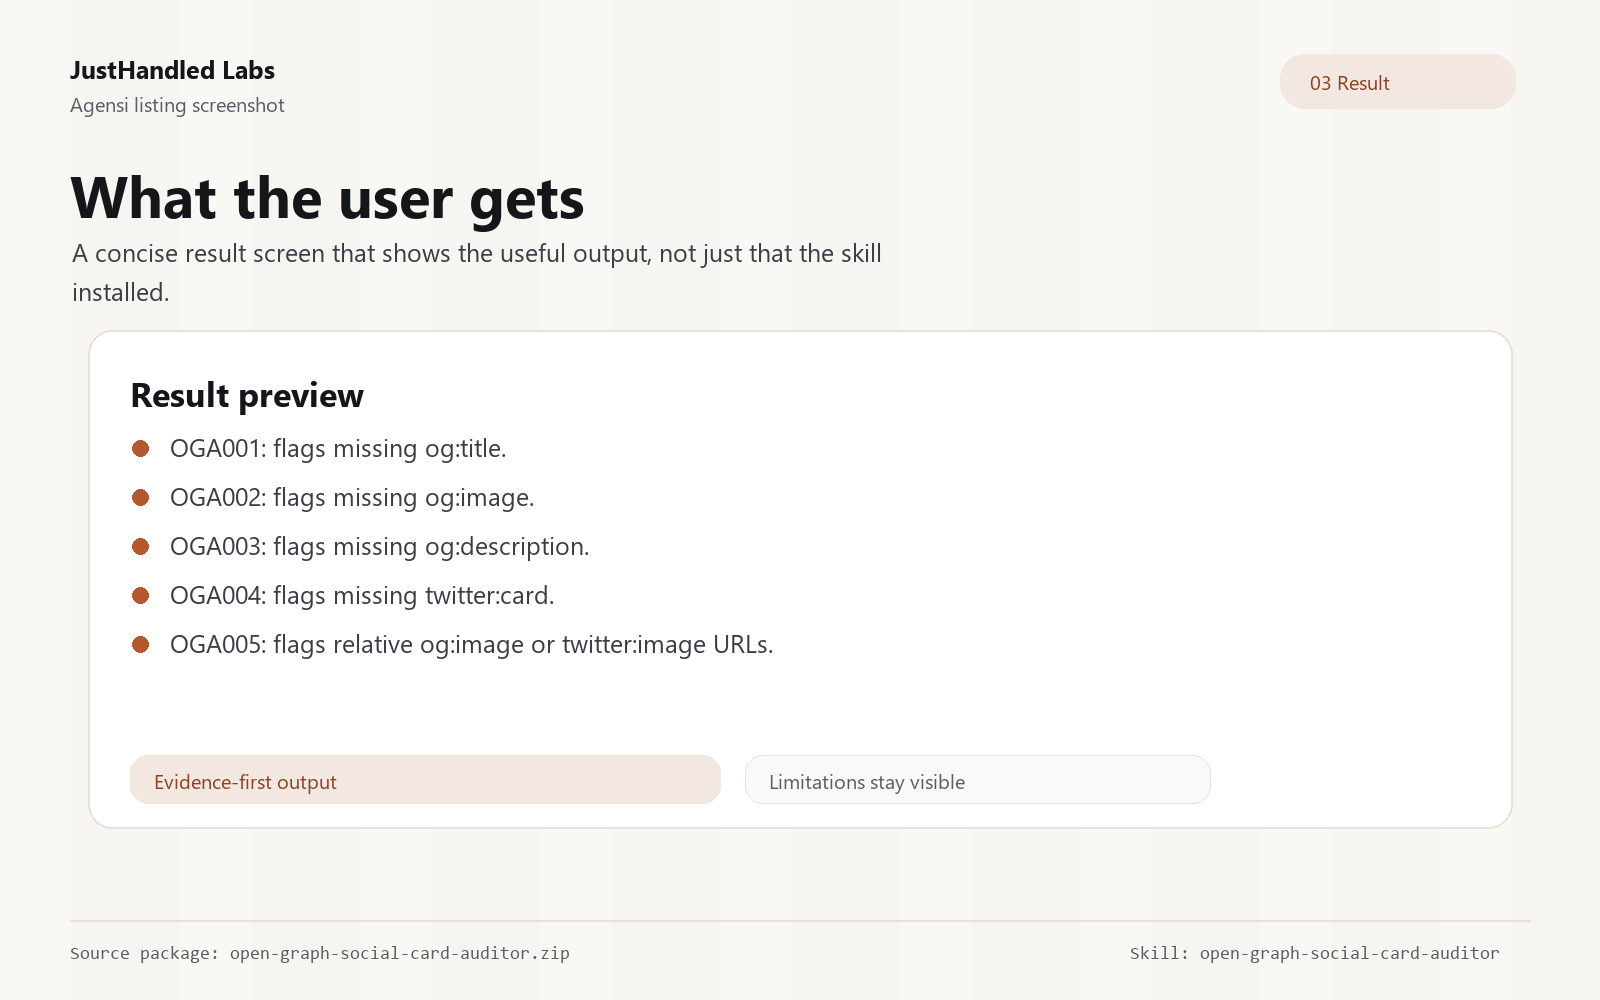Screen dimensions: 1600x1000
Task: Click the What the user gets heading
Action: (327, 199)
